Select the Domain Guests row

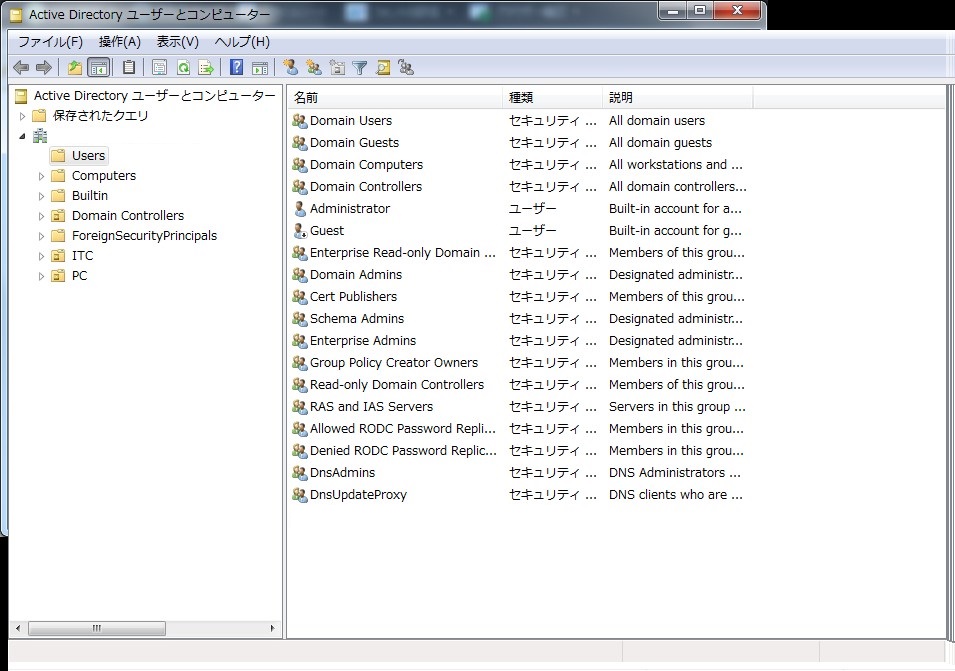pos(520,142)
